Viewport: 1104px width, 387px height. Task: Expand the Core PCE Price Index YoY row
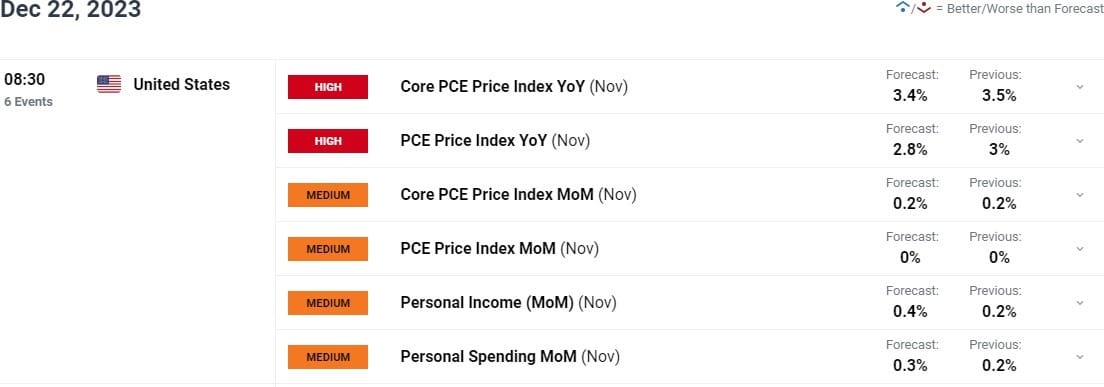[1079, 87]
